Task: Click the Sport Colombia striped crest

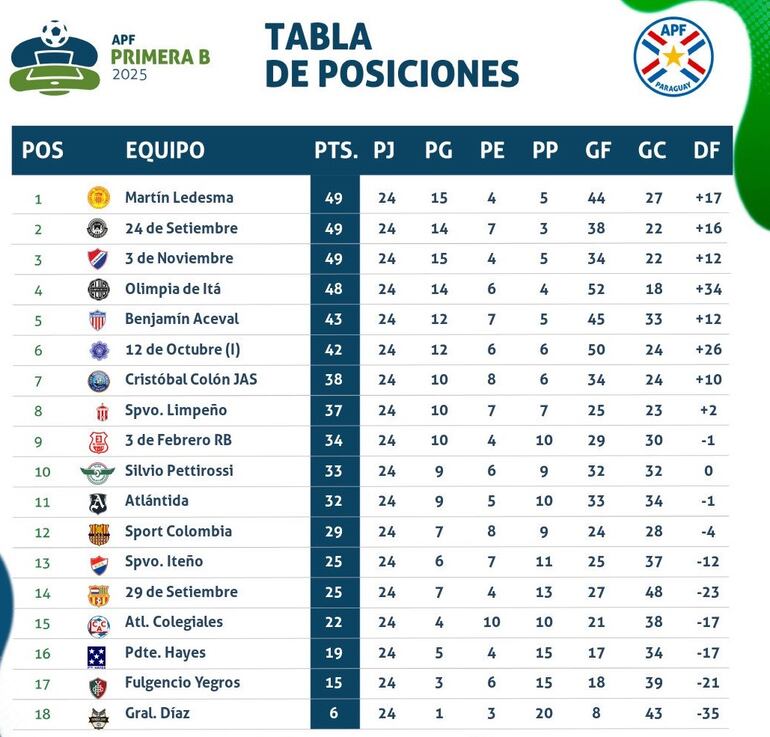Action: pos(98,532)
